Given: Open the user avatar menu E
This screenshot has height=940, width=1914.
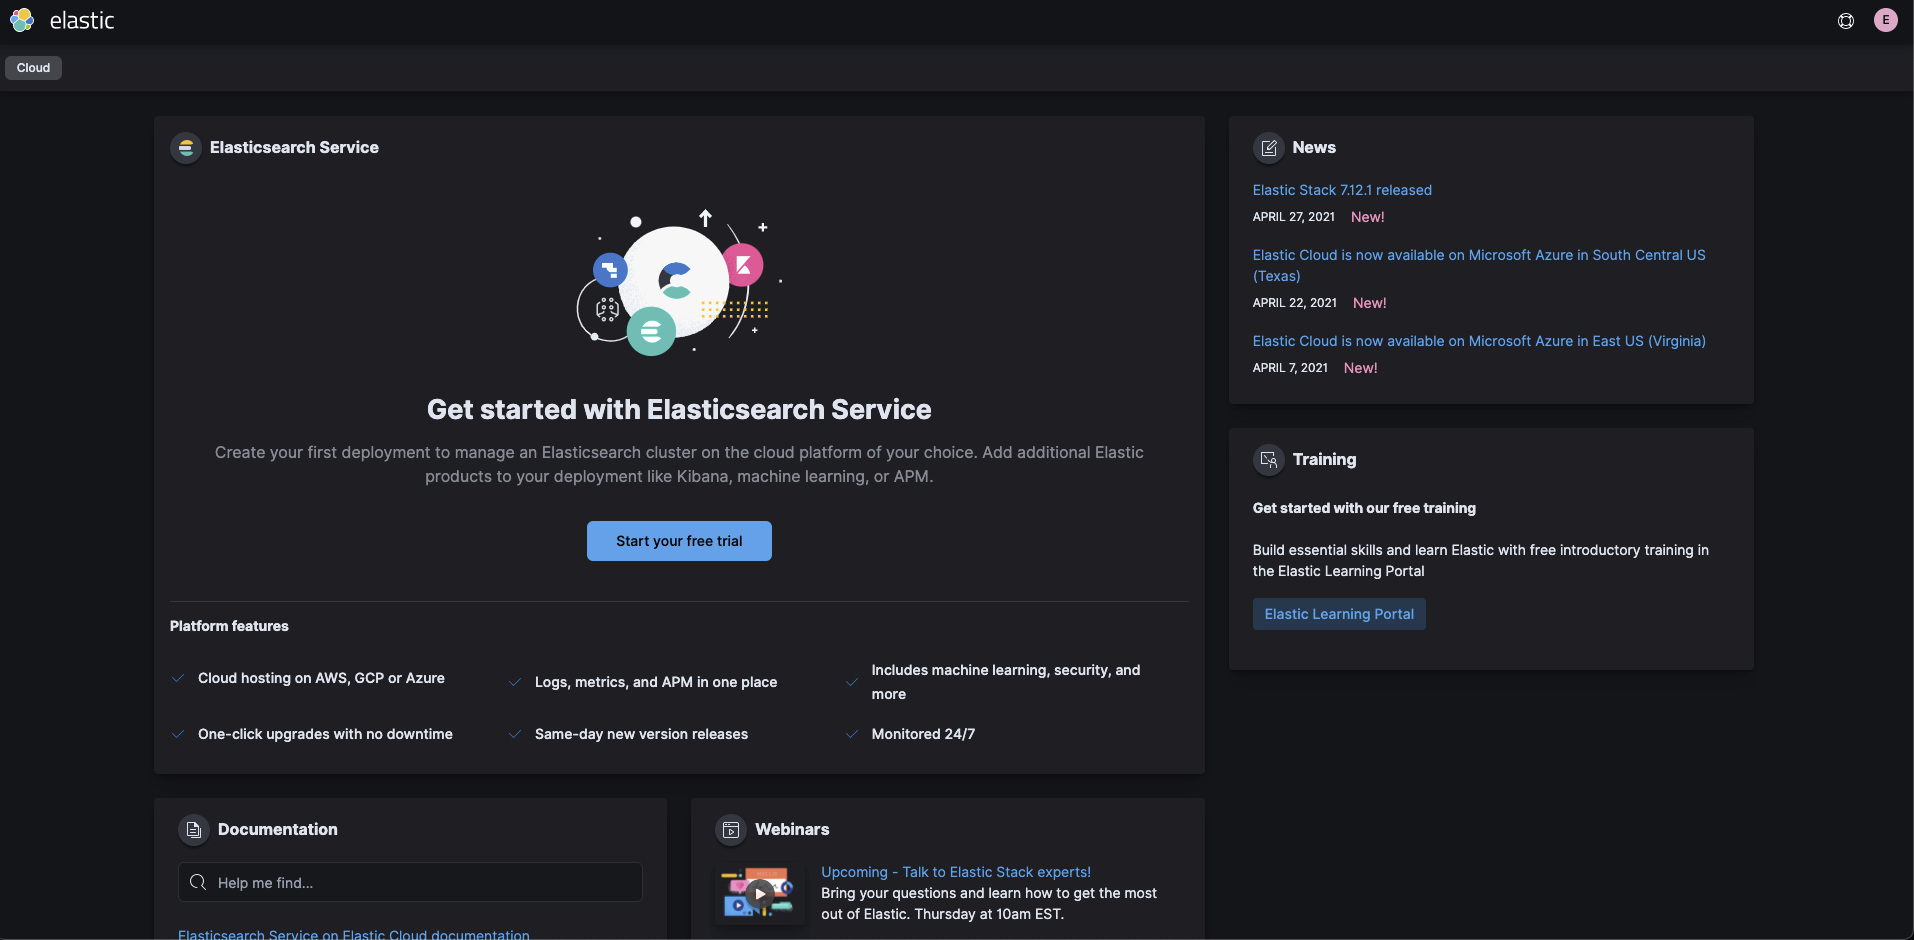Looking at the screenshot, I should pyautogui.click(x=1886, y=20).
